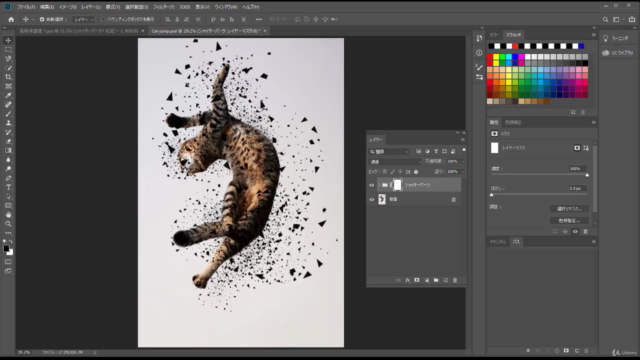Select the Move tool in the toolbox
This screenshot has height=360, width=640.
click(8, 40)
